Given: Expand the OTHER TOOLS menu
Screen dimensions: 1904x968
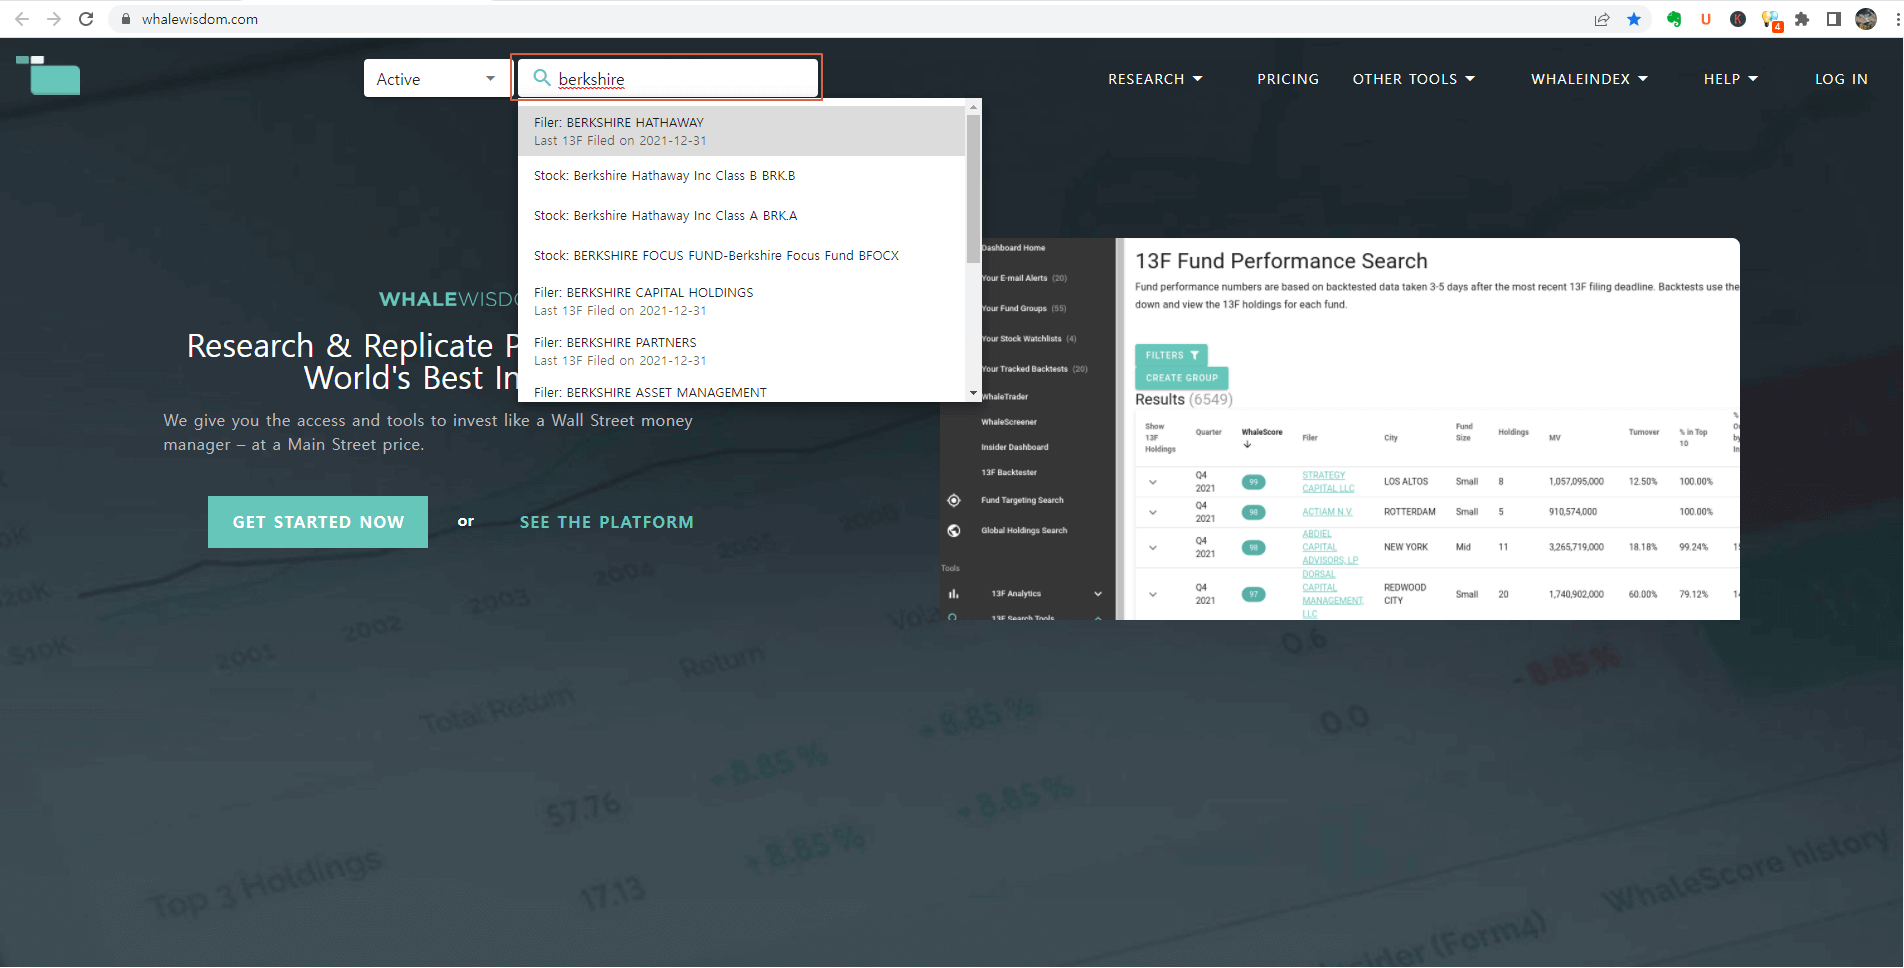Looking at the screenshot, I should (x=1414, y=79).
